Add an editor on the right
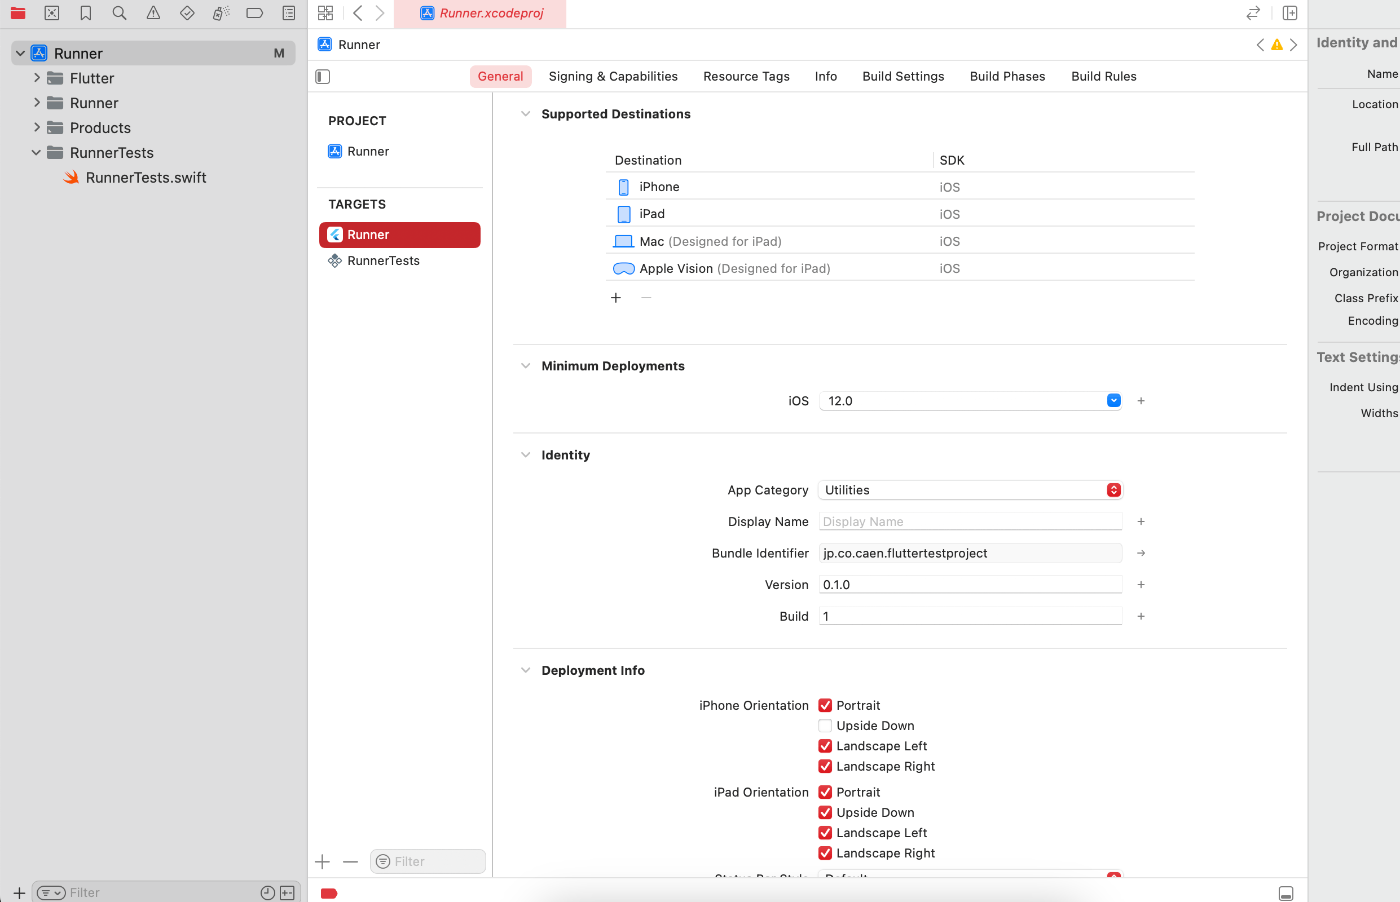The height and width of the screenshot is (902, 1400). 1290,13
